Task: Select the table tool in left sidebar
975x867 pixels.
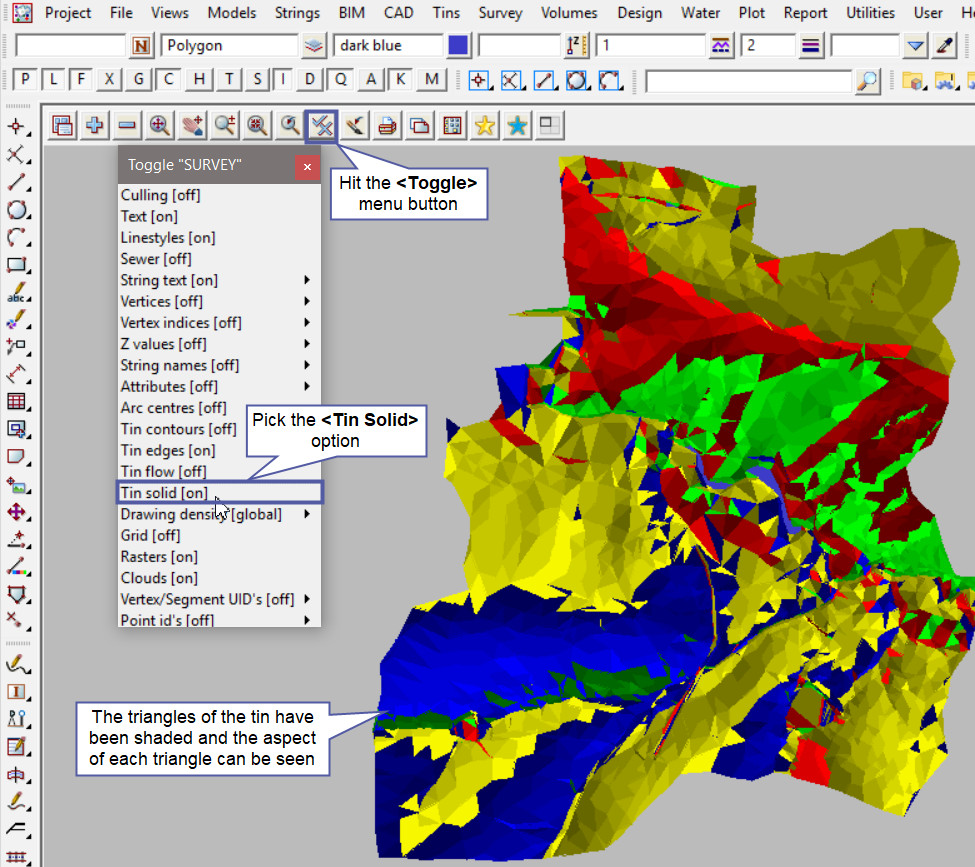Action: tap(16, 402)
